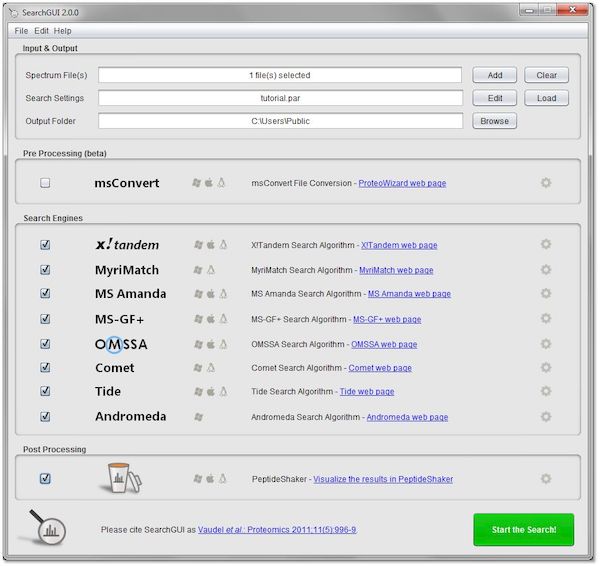Screen dimensions: 600x567
Task: Open the Vaudel et al. Proteomics citation
Action: click(x=277, y=530)
